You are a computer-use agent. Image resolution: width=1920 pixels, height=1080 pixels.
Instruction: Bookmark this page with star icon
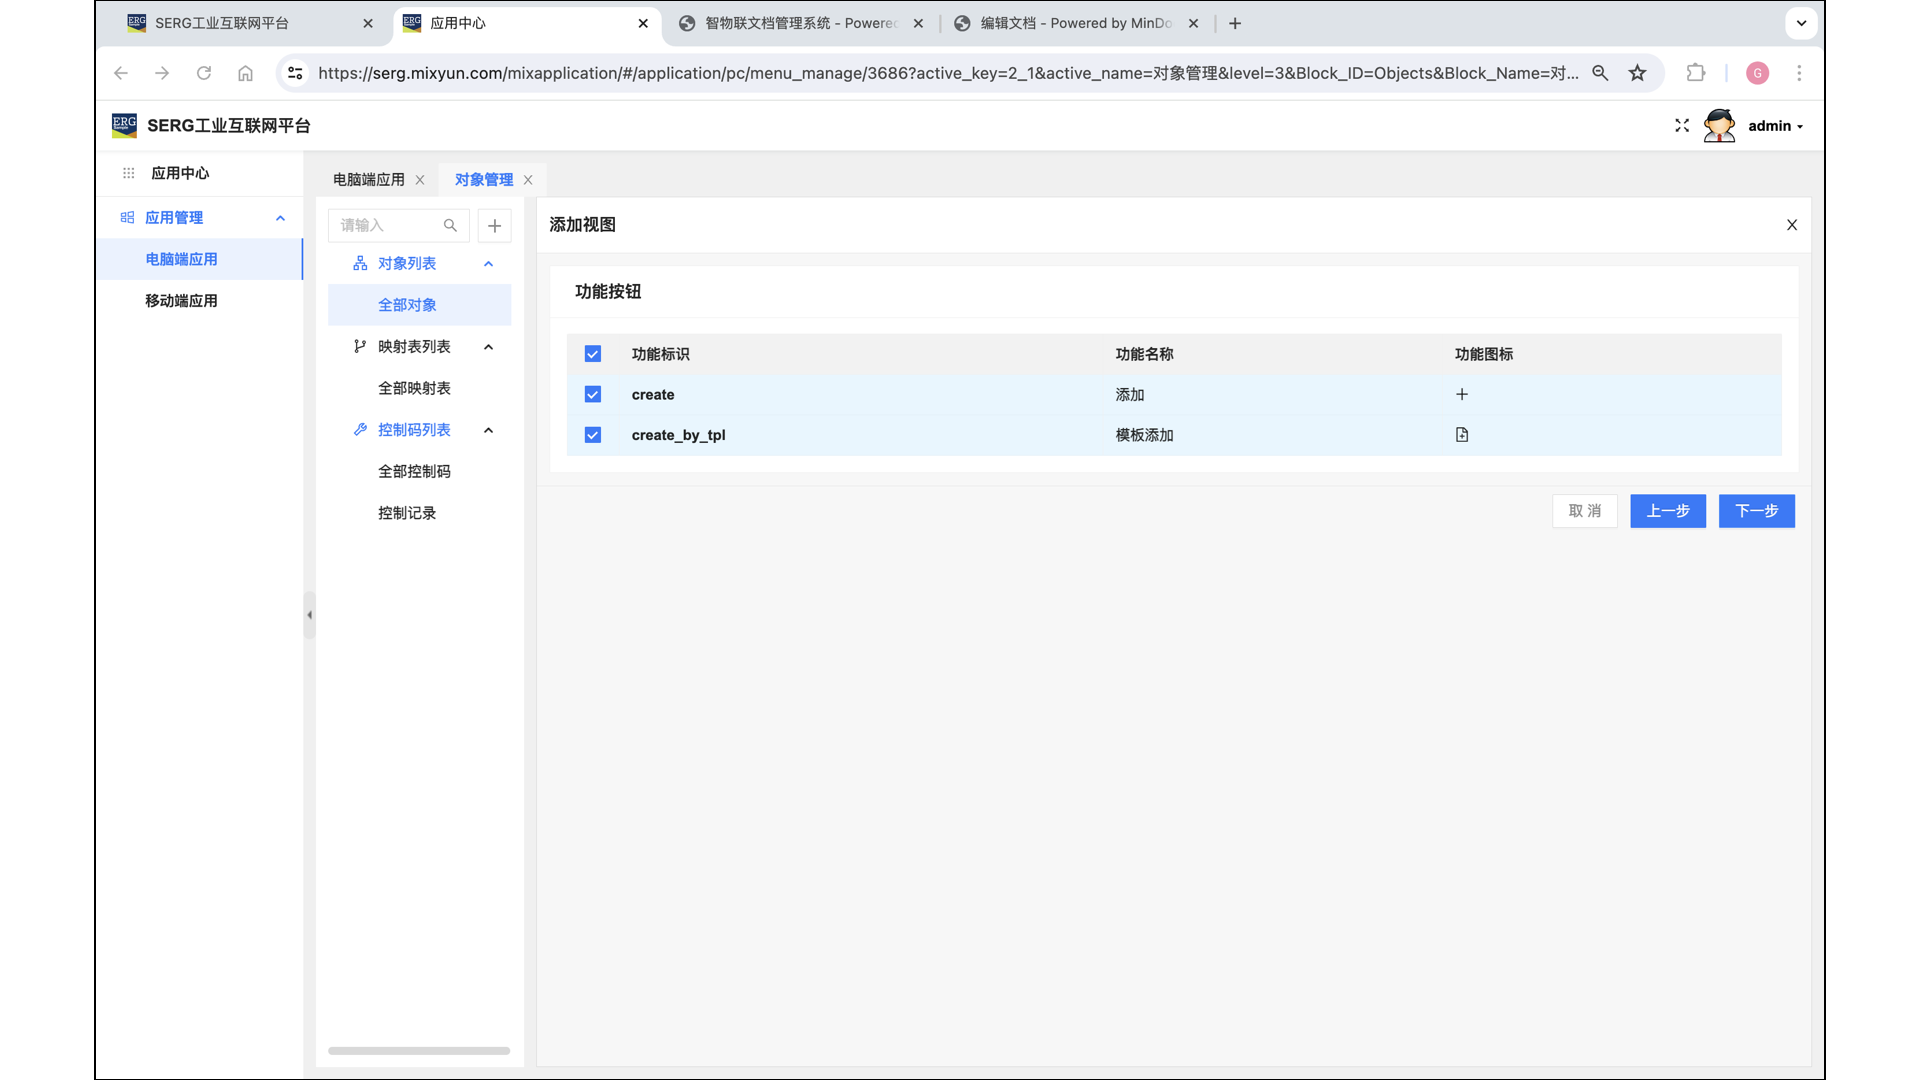pos(1637,73)
